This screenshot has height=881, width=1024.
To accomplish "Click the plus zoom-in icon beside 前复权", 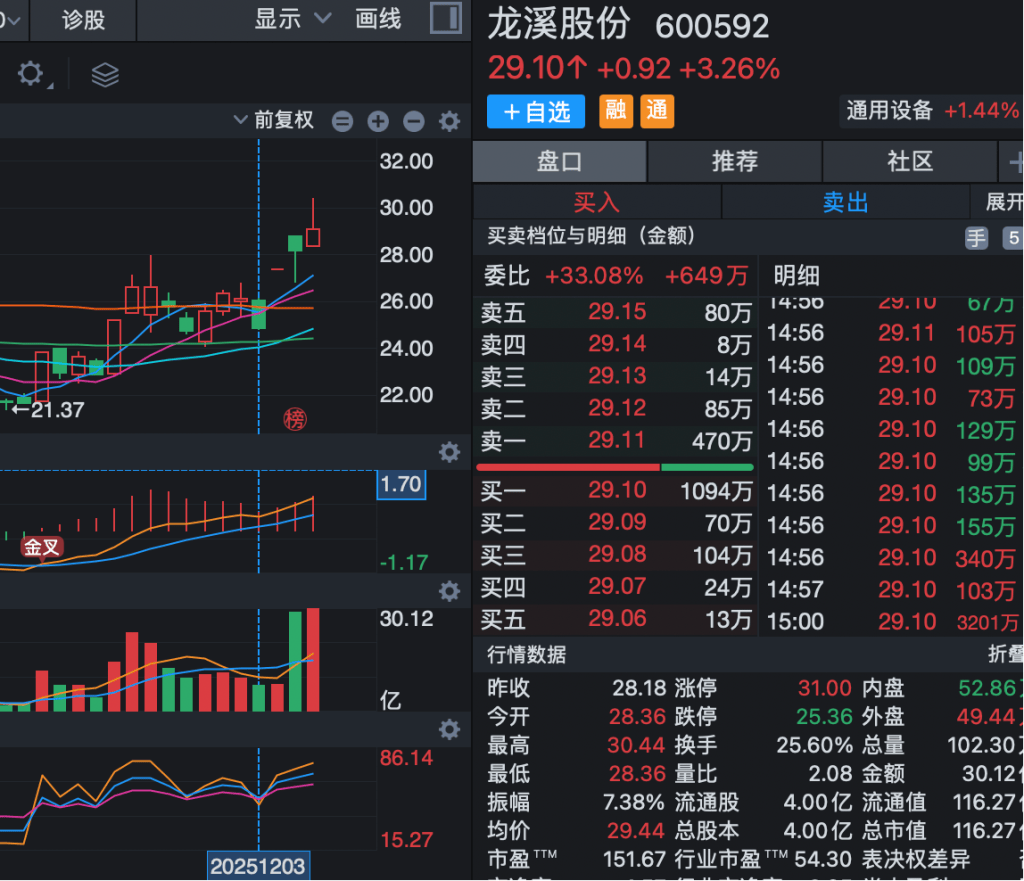I will [378, 121].
